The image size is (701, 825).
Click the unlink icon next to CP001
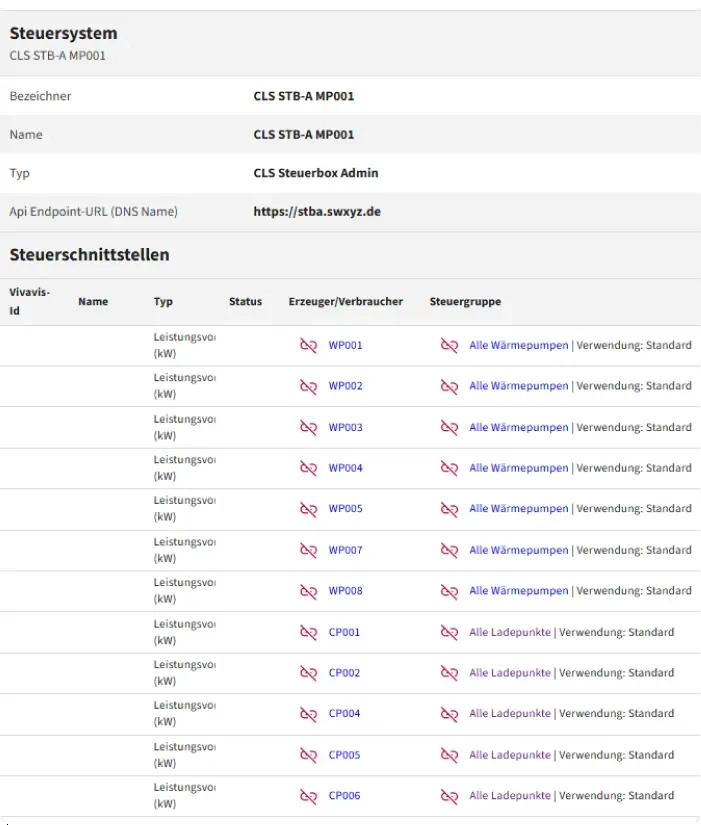(x=308, y=632)
